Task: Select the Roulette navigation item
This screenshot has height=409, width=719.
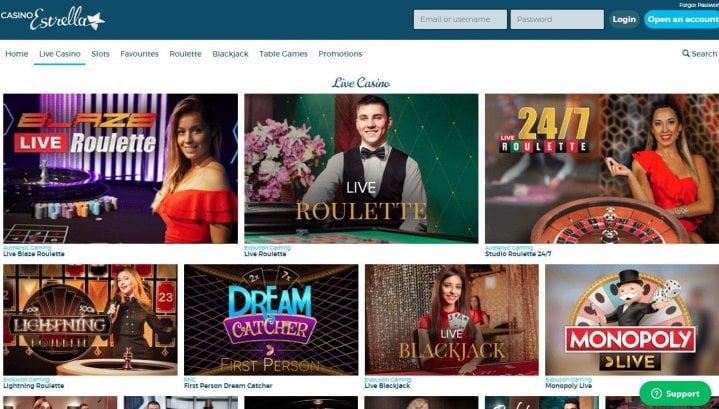Action: coord(185,54)
